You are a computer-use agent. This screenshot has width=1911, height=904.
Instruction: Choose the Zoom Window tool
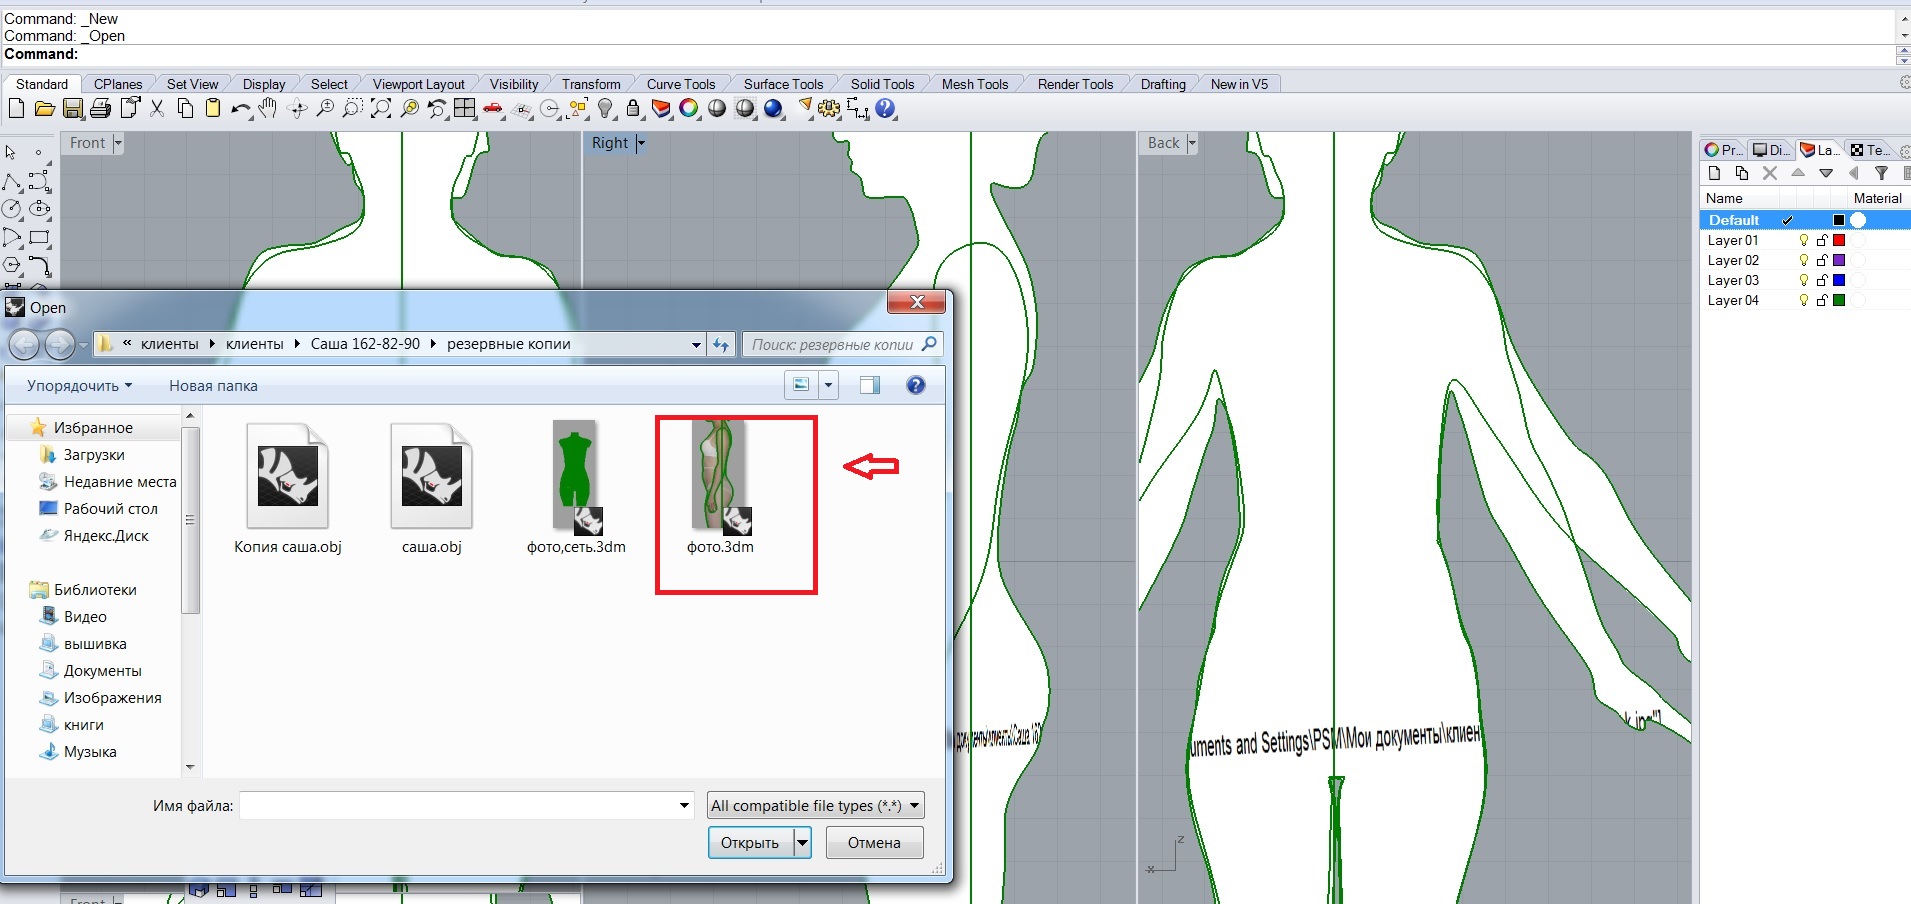tap(352, 108)
